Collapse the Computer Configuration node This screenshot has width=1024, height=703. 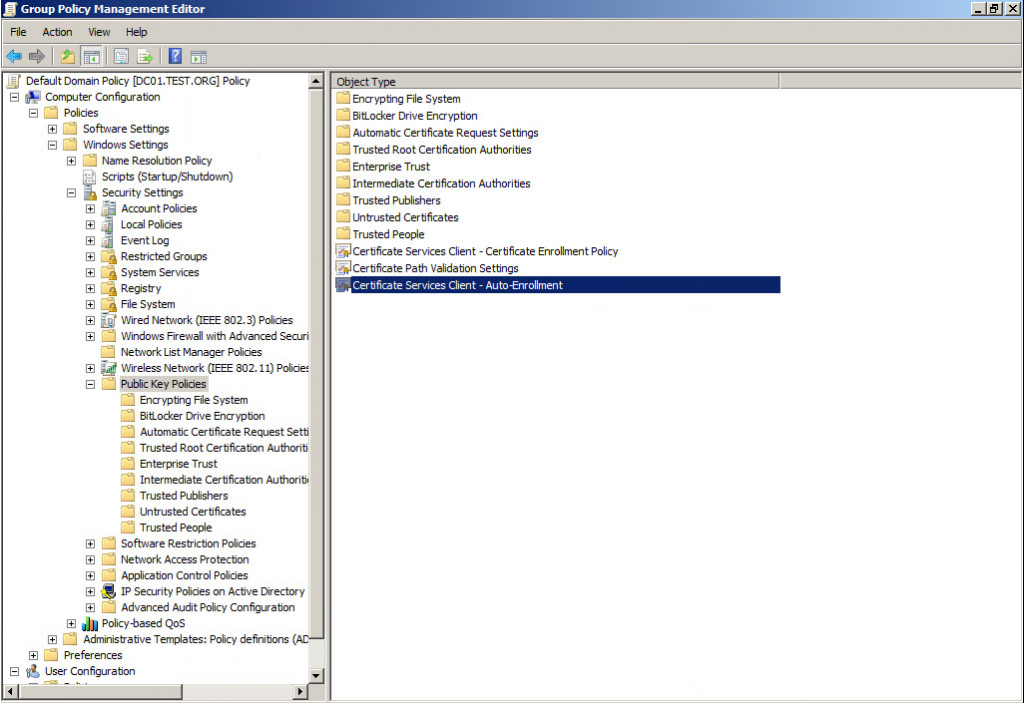(15, 97)
